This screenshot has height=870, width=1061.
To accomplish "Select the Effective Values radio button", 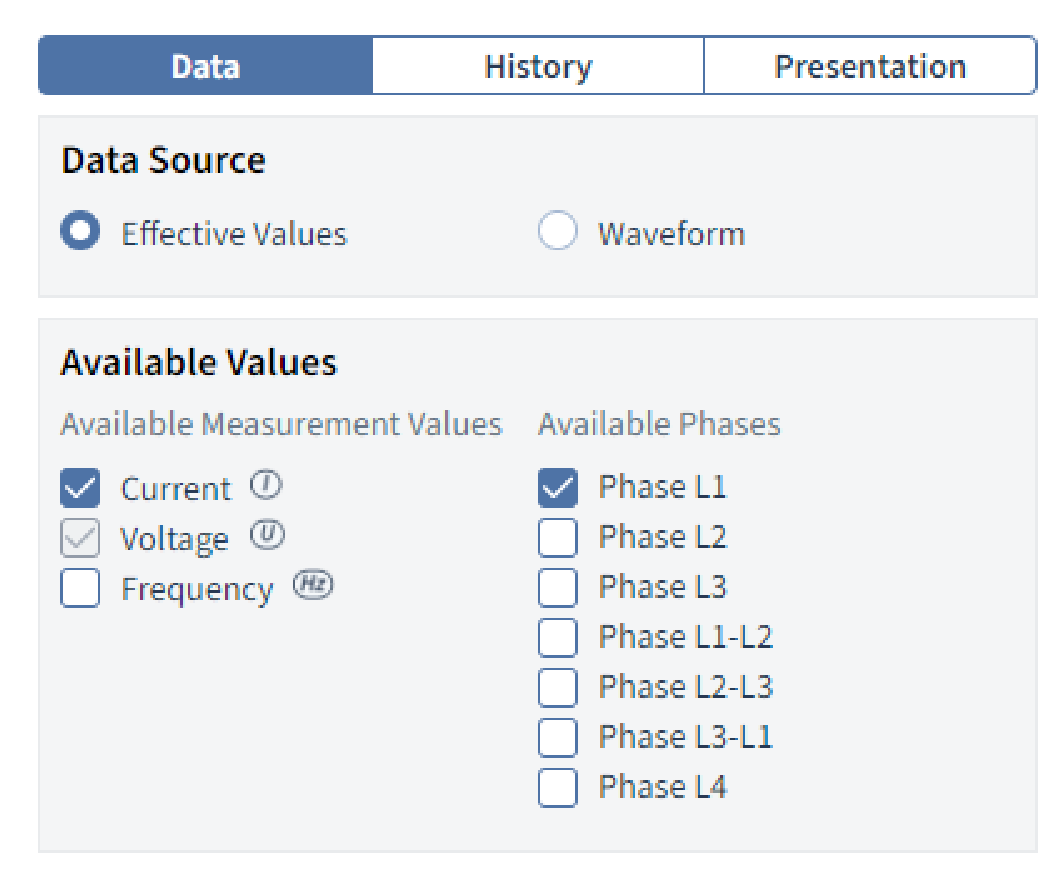I will point(80,232).
